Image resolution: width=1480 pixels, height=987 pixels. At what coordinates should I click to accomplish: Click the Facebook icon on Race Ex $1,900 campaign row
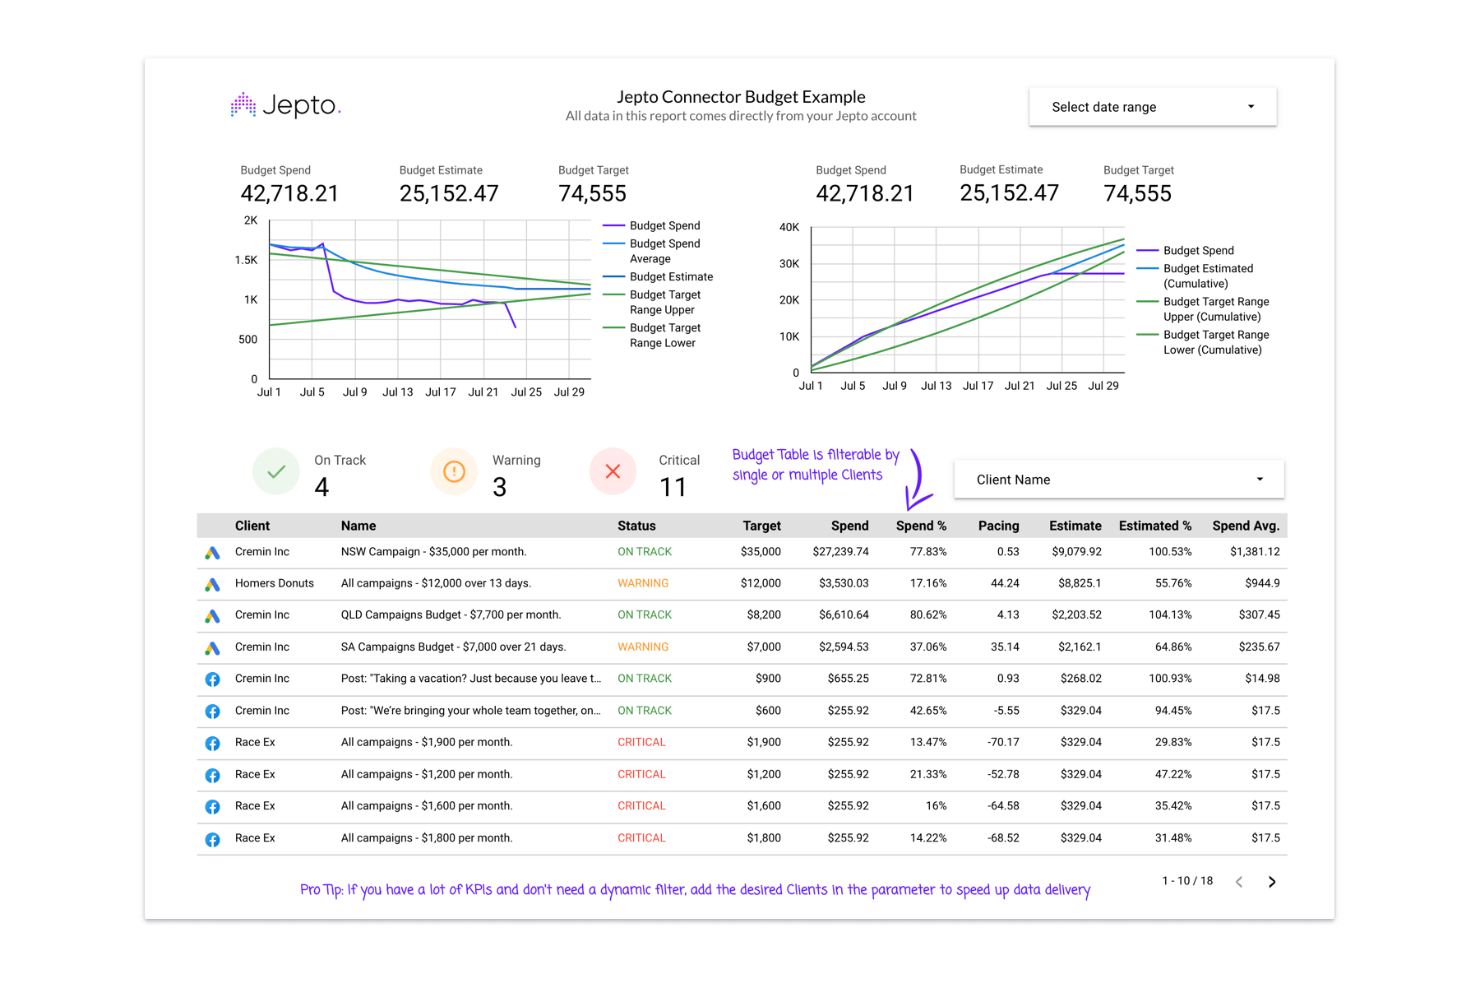(213, 742)
